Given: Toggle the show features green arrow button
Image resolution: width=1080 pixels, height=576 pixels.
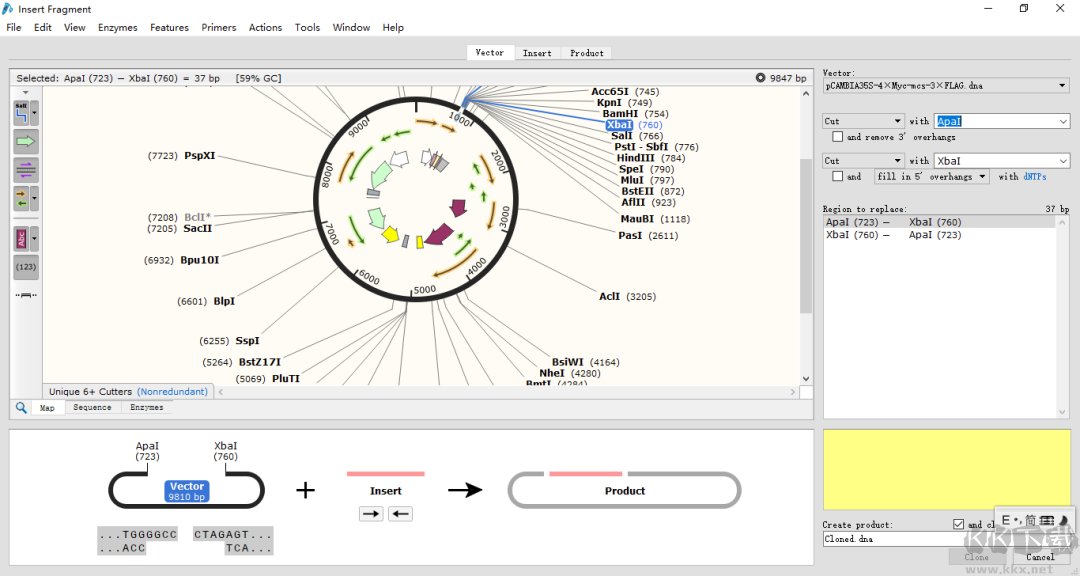Looking at the screenshot, I should pyautogui.click(x=25, y=142).
